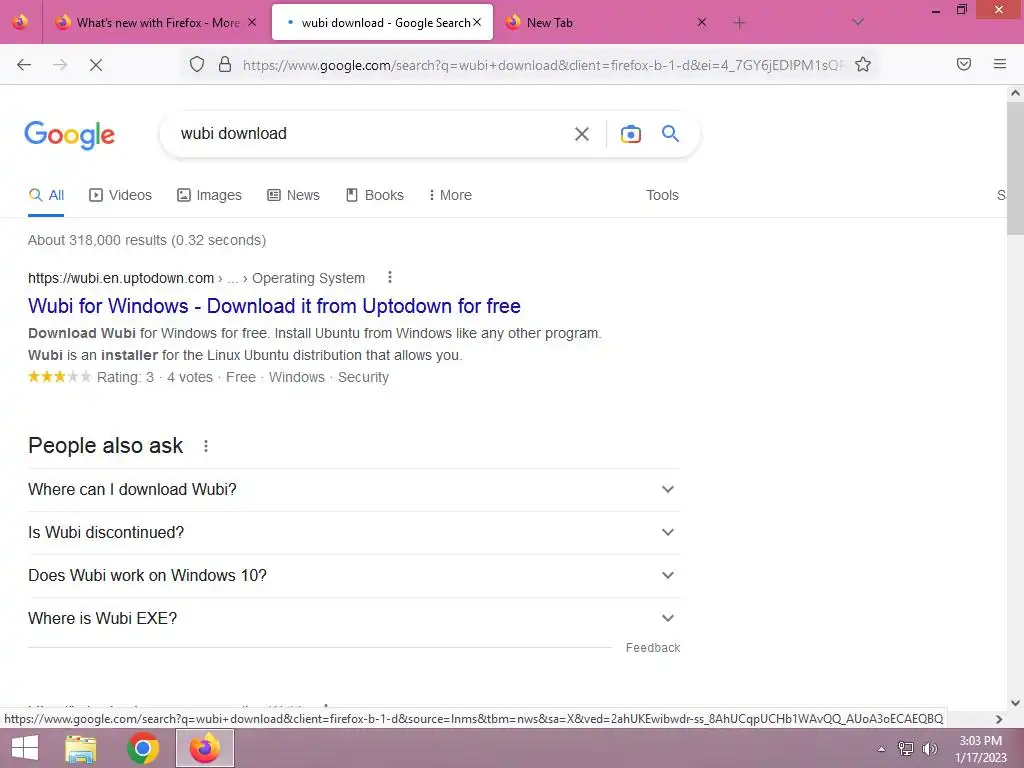1024x768 pixels.
Task: Click the Feedback link
Action: (652, 648)
